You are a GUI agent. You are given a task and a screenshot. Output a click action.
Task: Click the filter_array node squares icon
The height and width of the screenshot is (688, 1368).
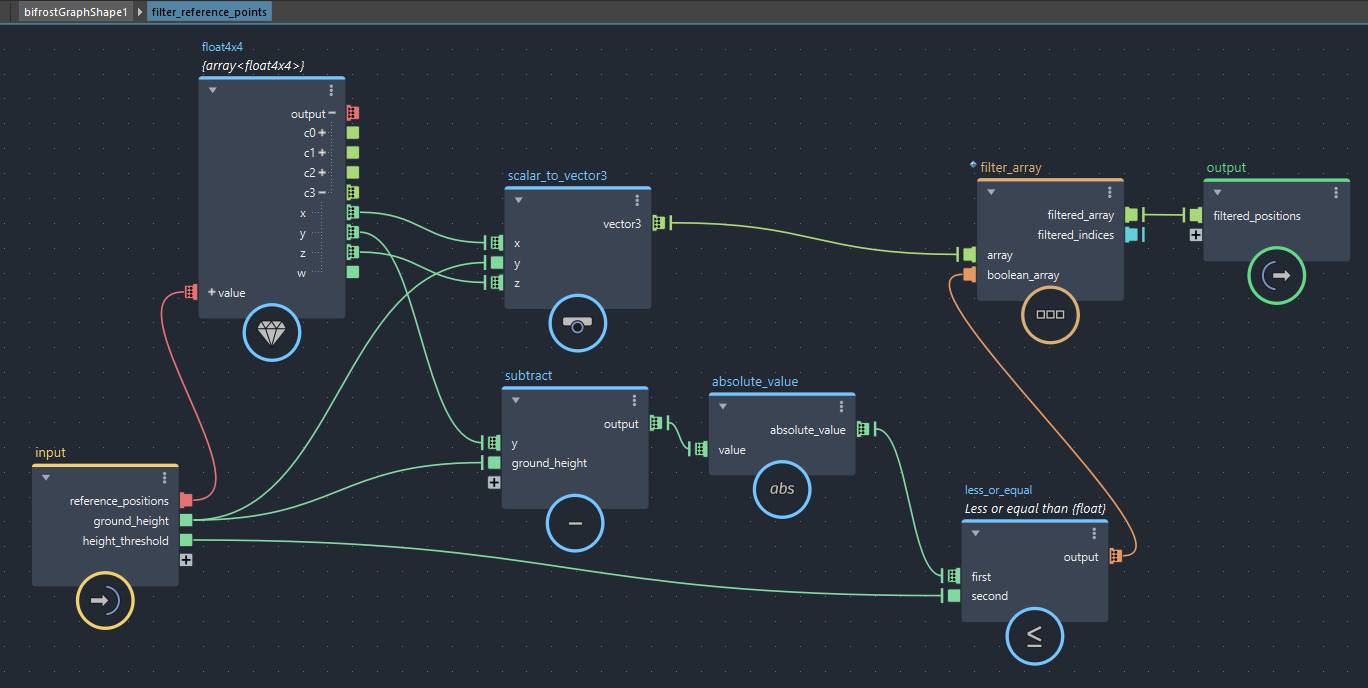point(1050,314)
